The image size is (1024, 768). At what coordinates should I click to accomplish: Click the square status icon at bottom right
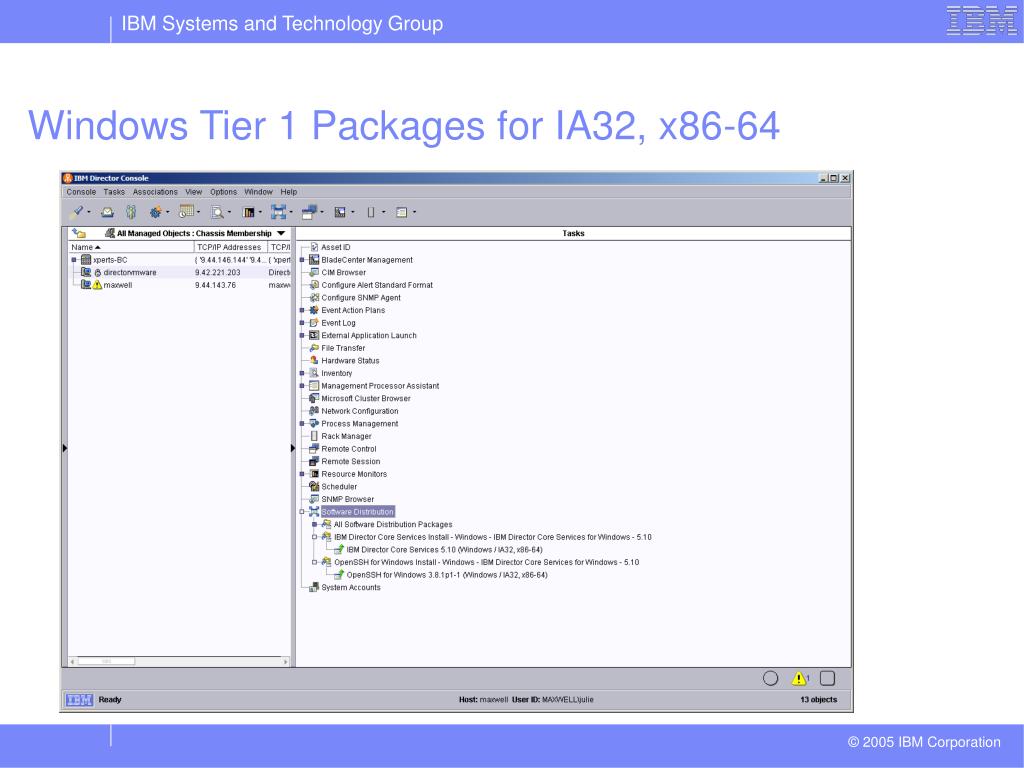pyautogui.click(x=827, y=679)
